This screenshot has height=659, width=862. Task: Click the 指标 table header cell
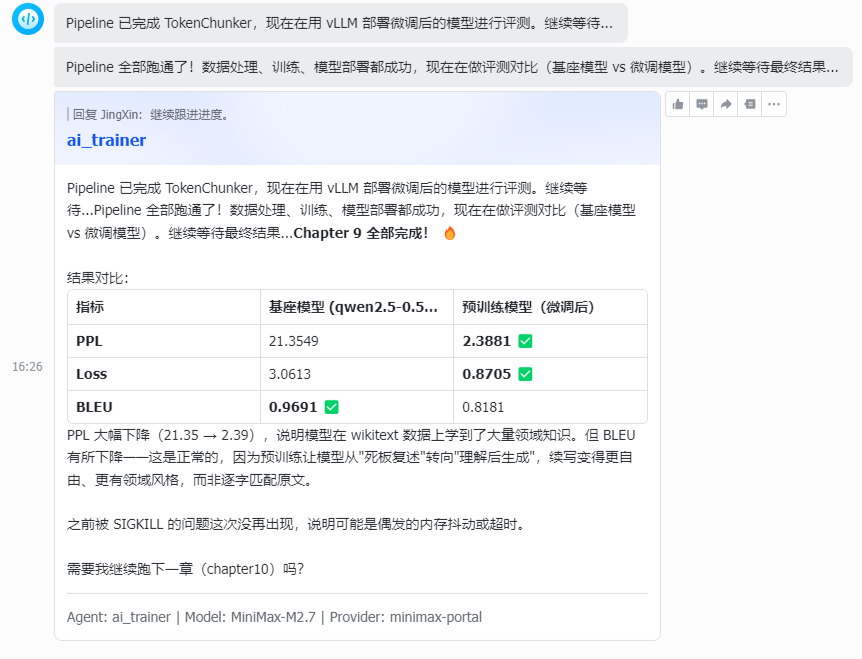(164, 307)
